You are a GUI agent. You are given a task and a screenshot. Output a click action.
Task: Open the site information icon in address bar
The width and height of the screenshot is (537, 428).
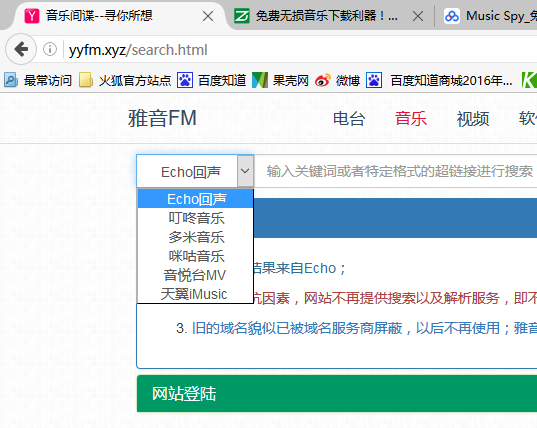pyautogui.click(x=50, y=49)
